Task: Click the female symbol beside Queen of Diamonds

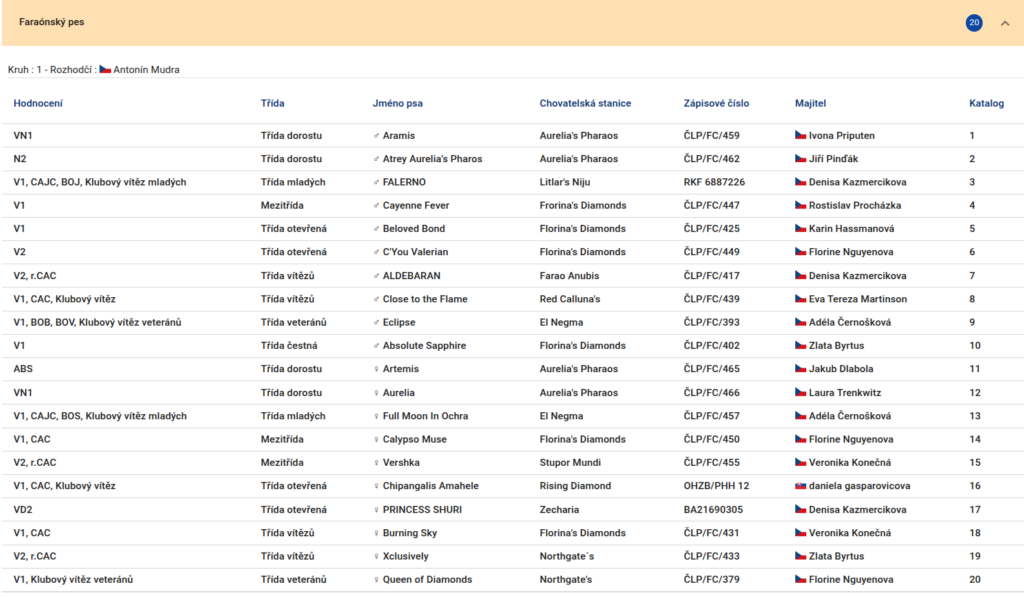Action: (x=376, y=580)
